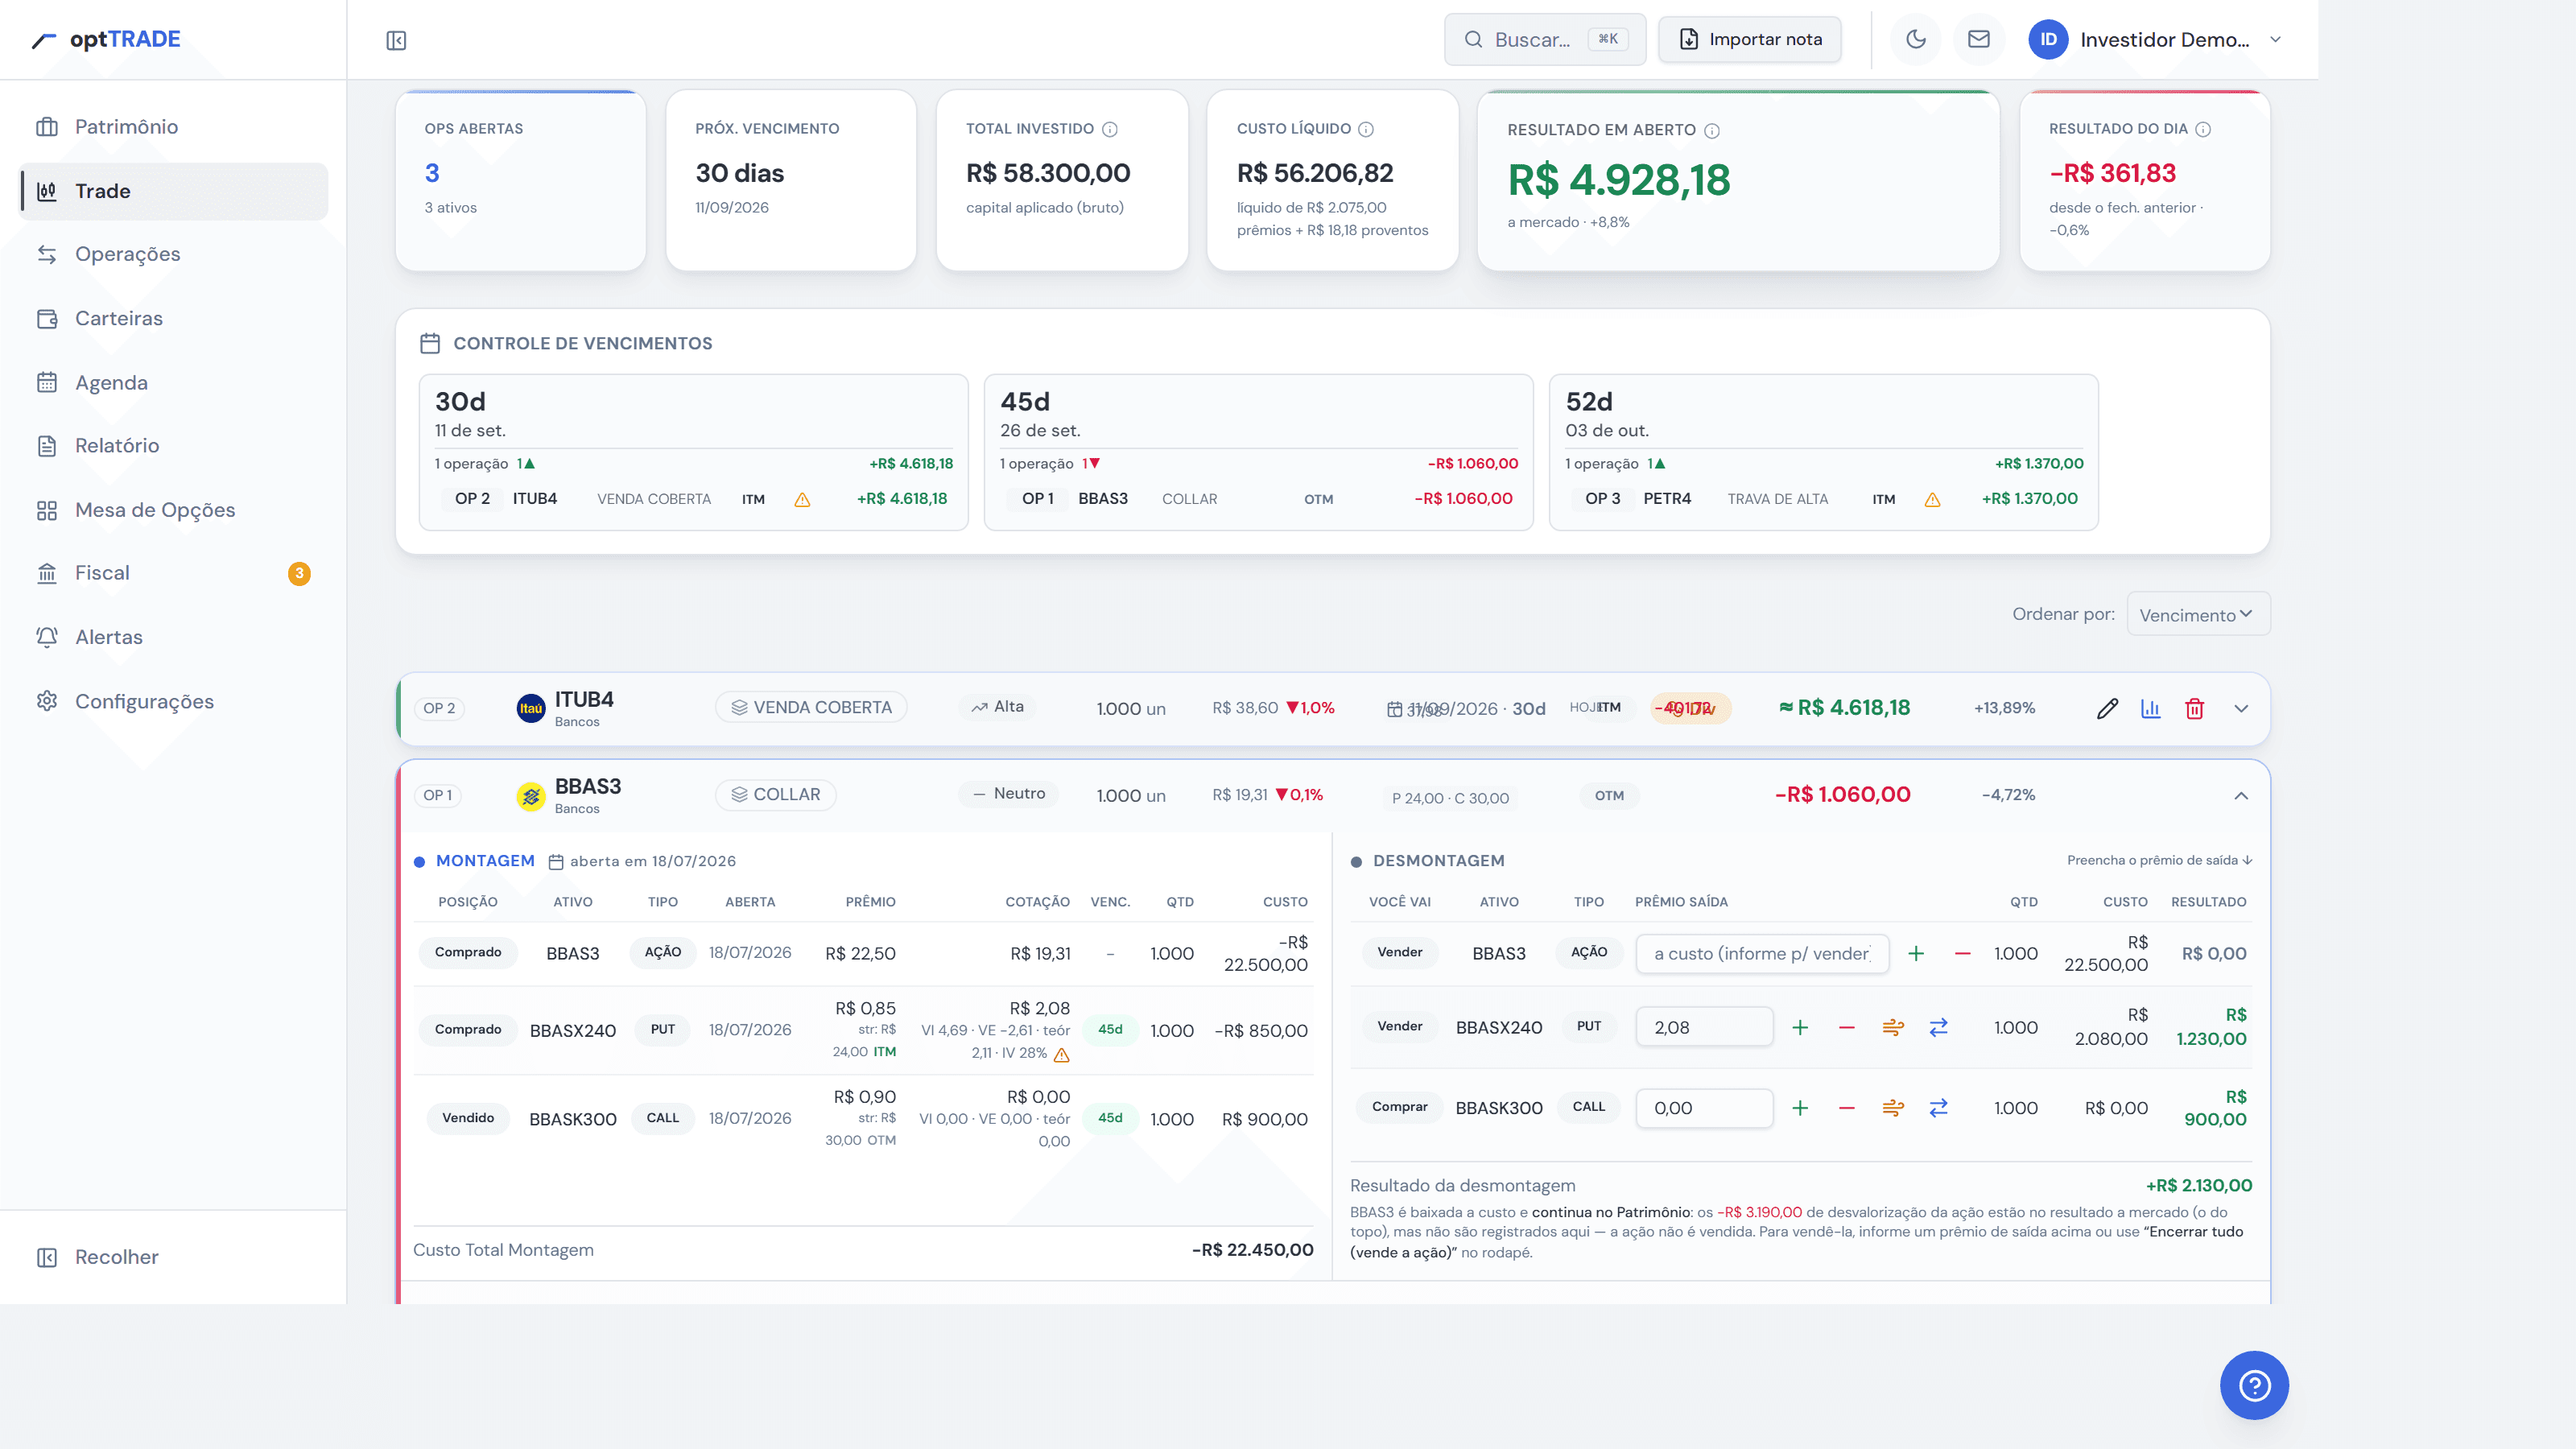Image resolution: width=2576 pixels, height=1449 pixels.
Task: Show info for Resultado em Aberto
Action: pyautogui.click(x=1712, y=131)
